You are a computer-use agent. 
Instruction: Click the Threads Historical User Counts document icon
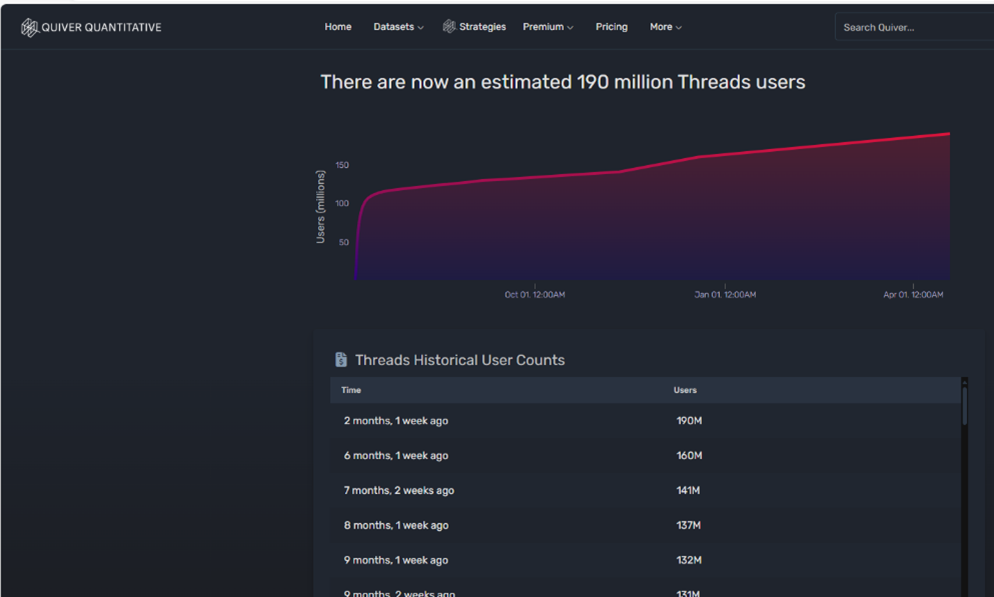[x=341, y=359]
